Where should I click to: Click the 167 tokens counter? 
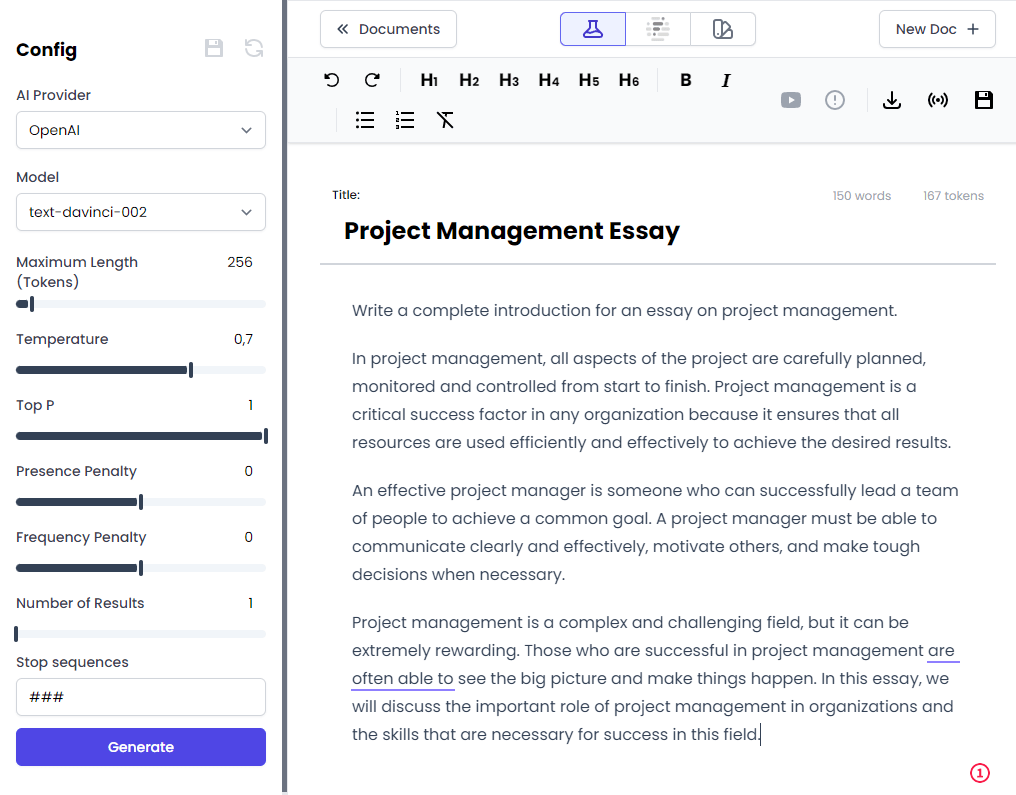(x=953, y=196)
